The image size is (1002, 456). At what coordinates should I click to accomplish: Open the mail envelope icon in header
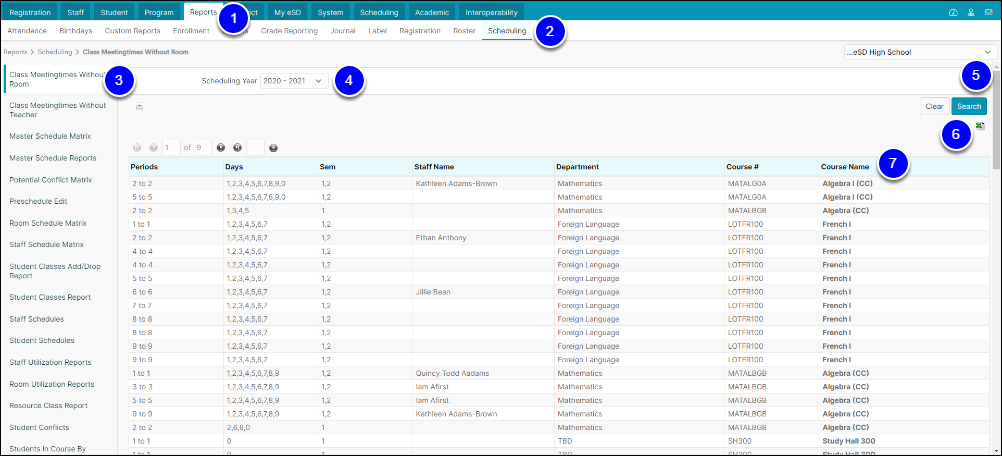tap(988, 12)
